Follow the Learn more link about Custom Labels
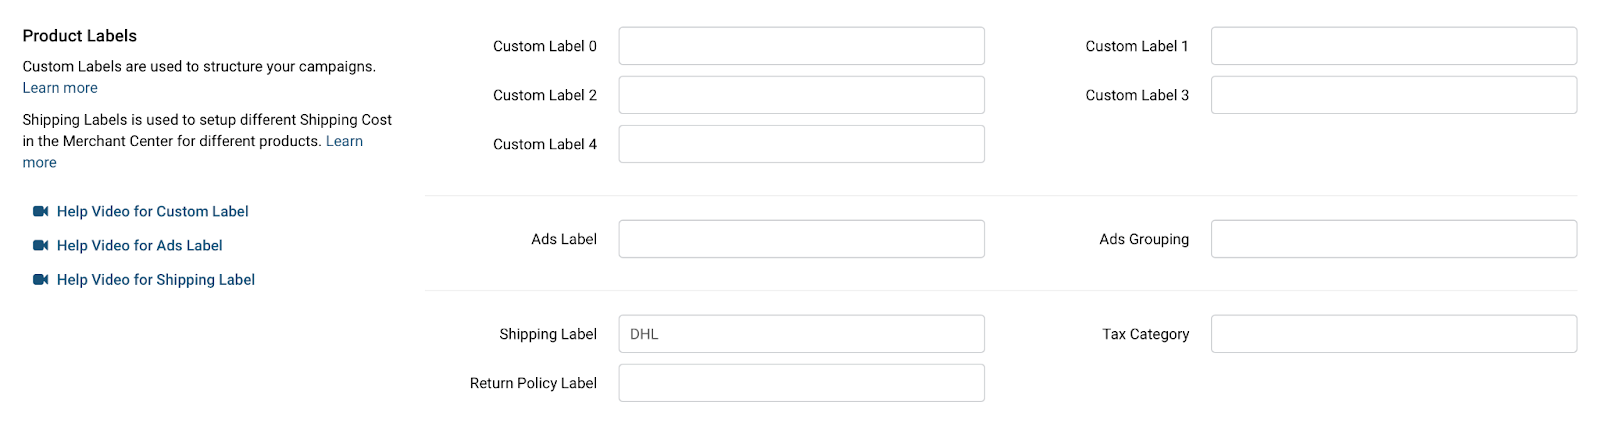 pyautogui.click(x=60, y=88)
